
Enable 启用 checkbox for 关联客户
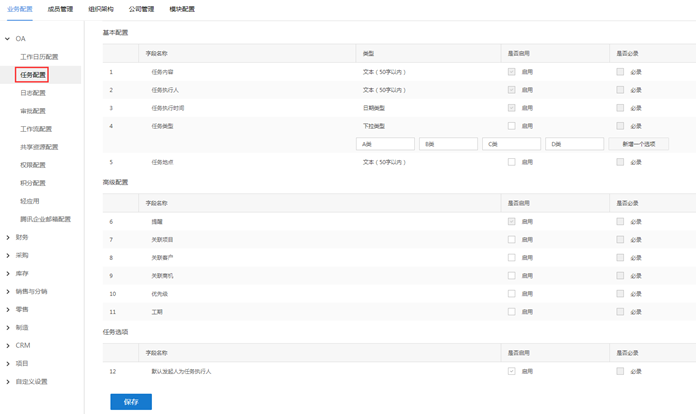pyautogui.click(x=511, y=257)
